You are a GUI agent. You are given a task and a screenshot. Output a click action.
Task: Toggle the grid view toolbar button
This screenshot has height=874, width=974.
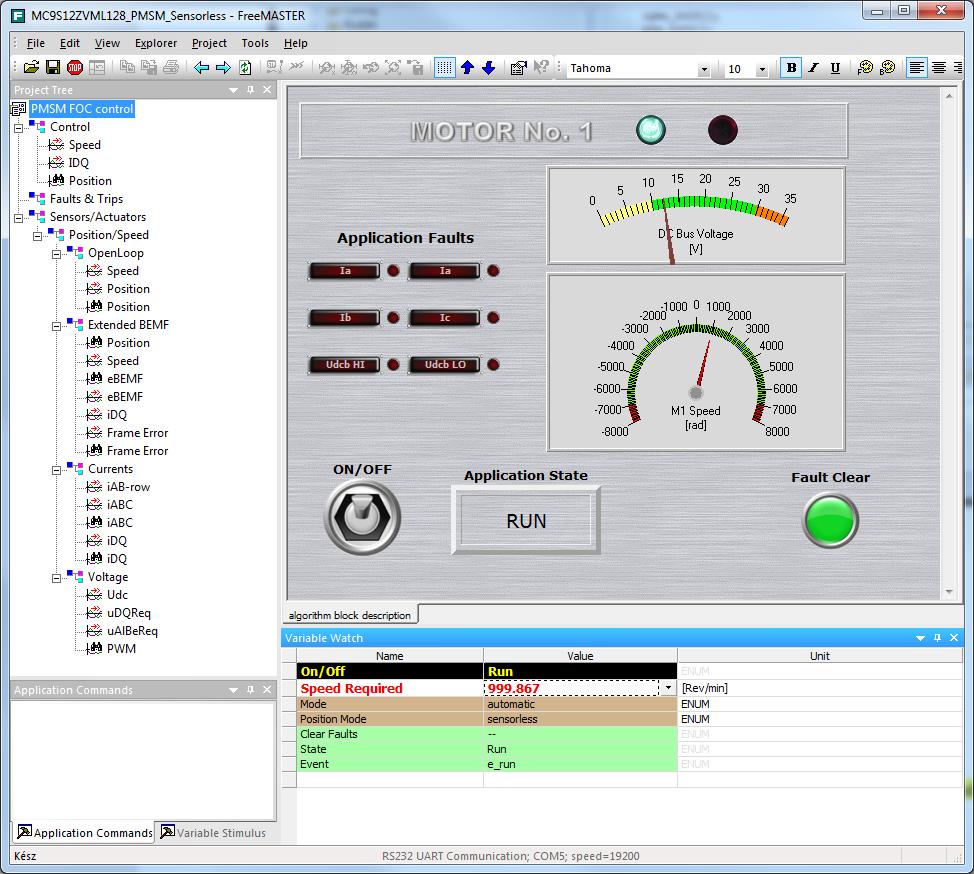pos(444,67)
